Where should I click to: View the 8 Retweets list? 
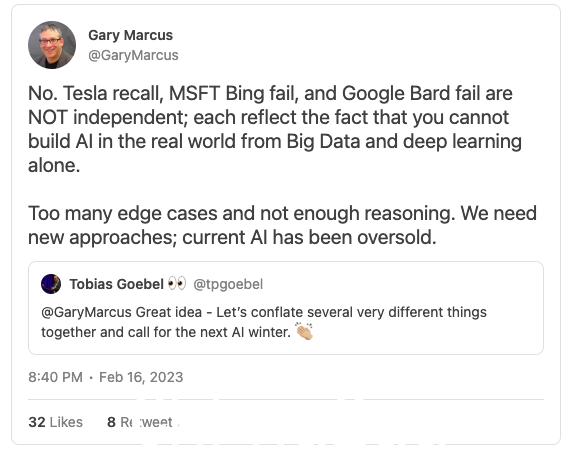[140, 422]
